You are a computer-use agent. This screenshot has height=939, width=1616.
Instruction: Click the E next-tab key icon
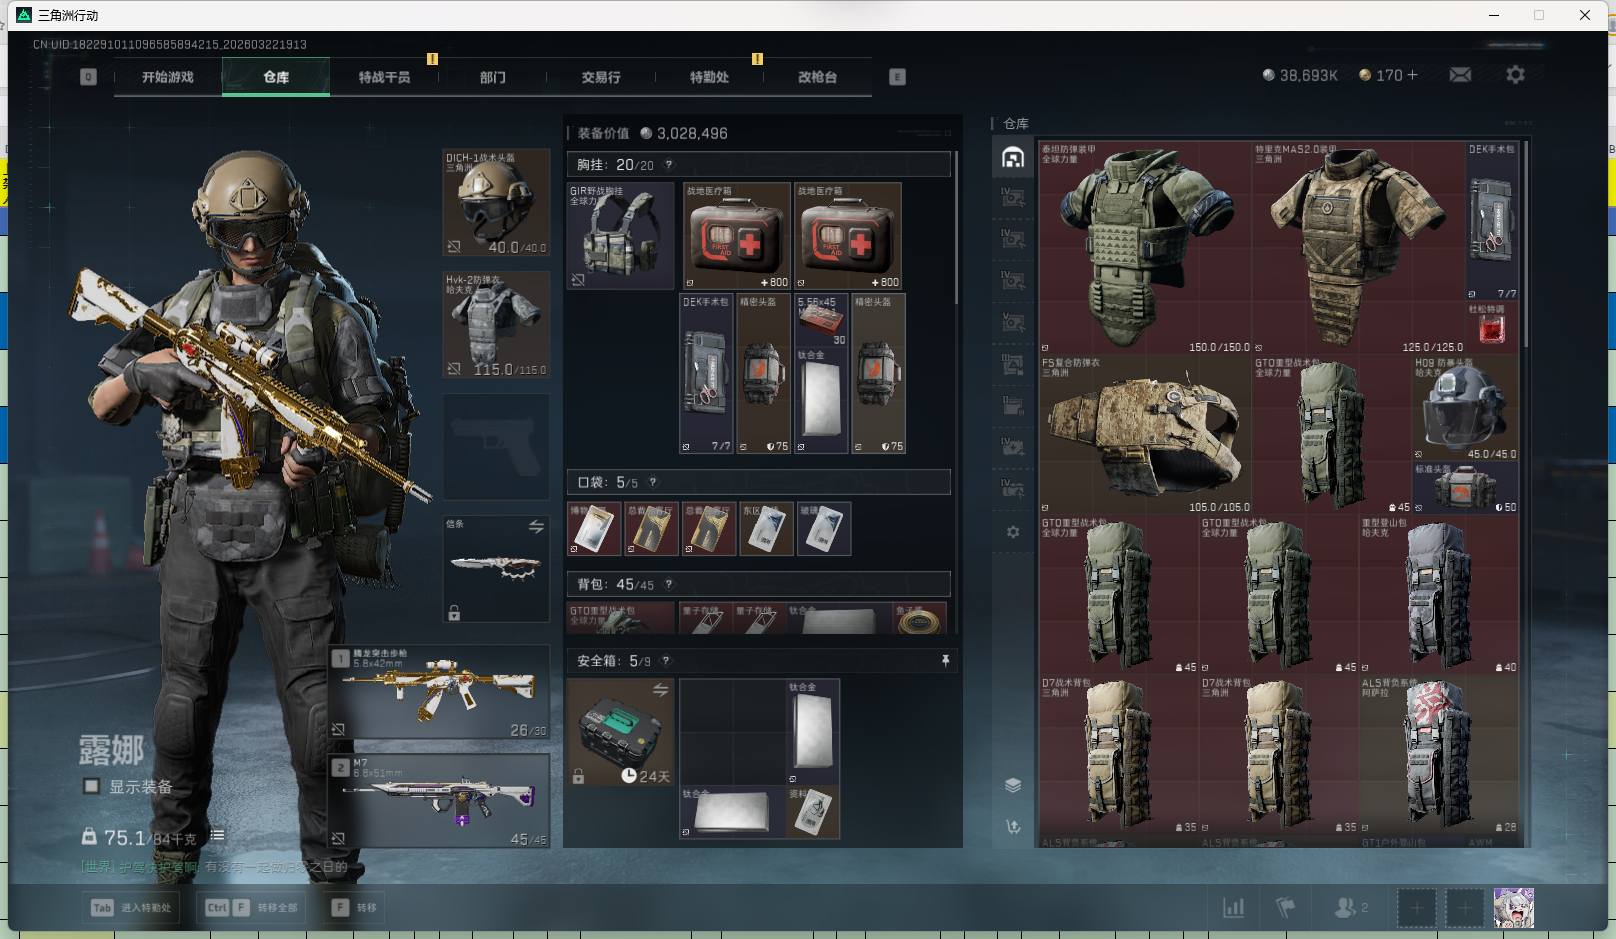pos(897,77)
